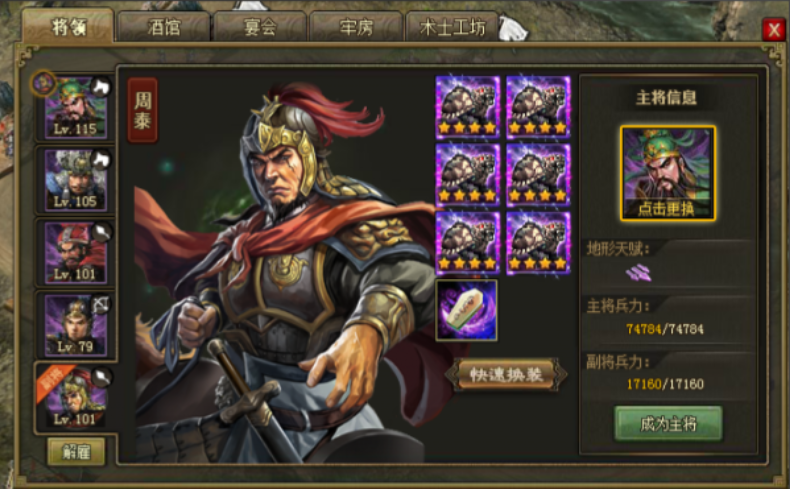
Task: Click the top-right turtle equipment slot
Action: (538, 107)
